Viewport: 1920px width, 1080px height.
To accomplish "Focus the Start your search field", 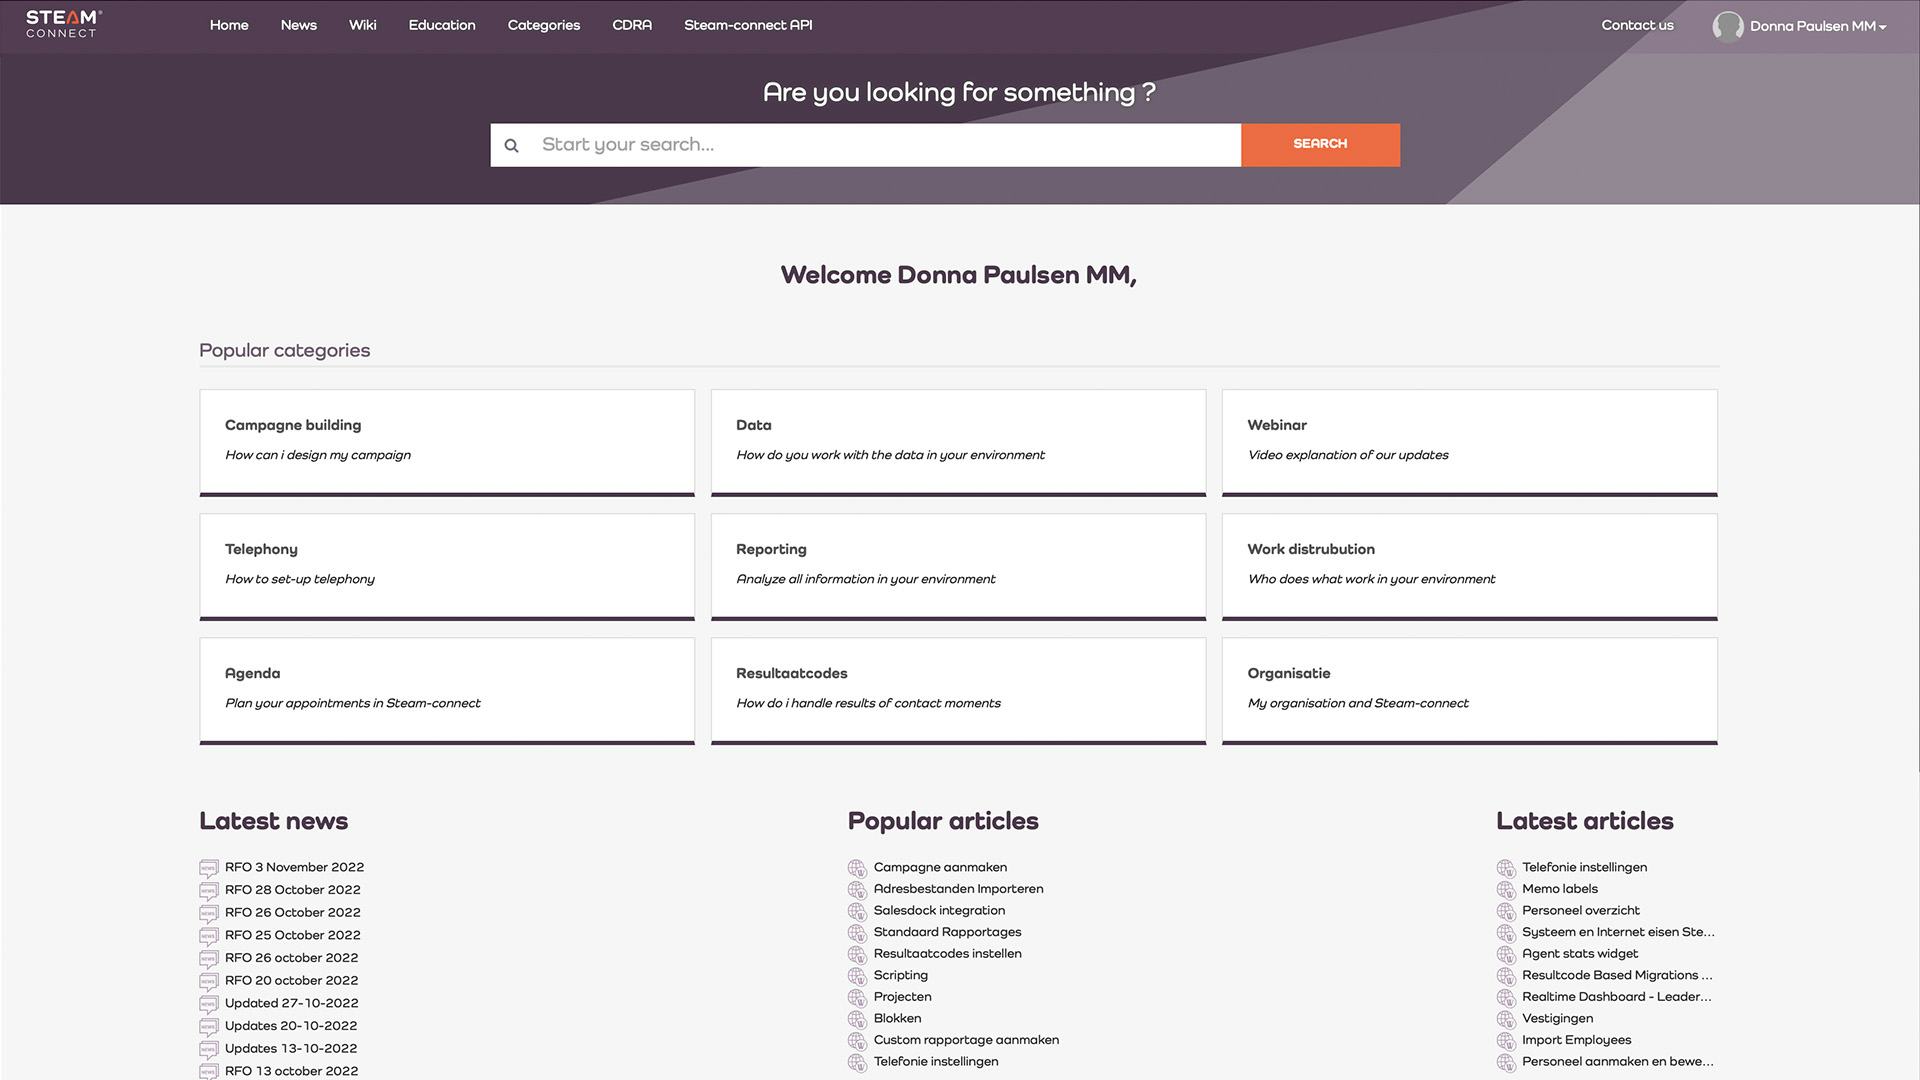I will pyautogui.click(x=885, y=145).
